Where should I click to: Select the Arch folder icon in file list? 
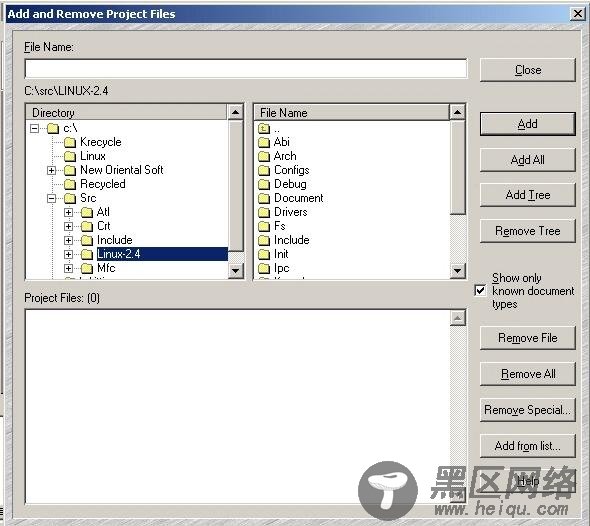pyautogui.click(x=264, y=156)
